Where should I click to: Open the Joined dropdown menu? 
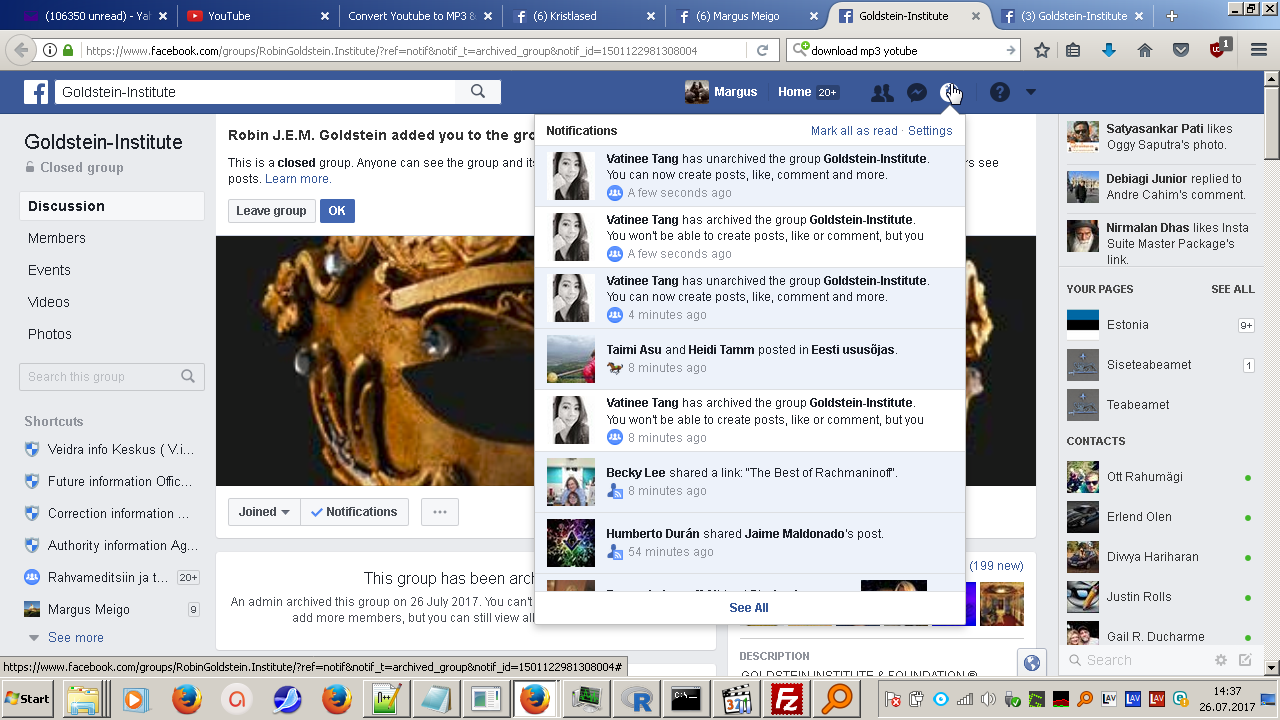pyautogui.click(x=264, y=512)
